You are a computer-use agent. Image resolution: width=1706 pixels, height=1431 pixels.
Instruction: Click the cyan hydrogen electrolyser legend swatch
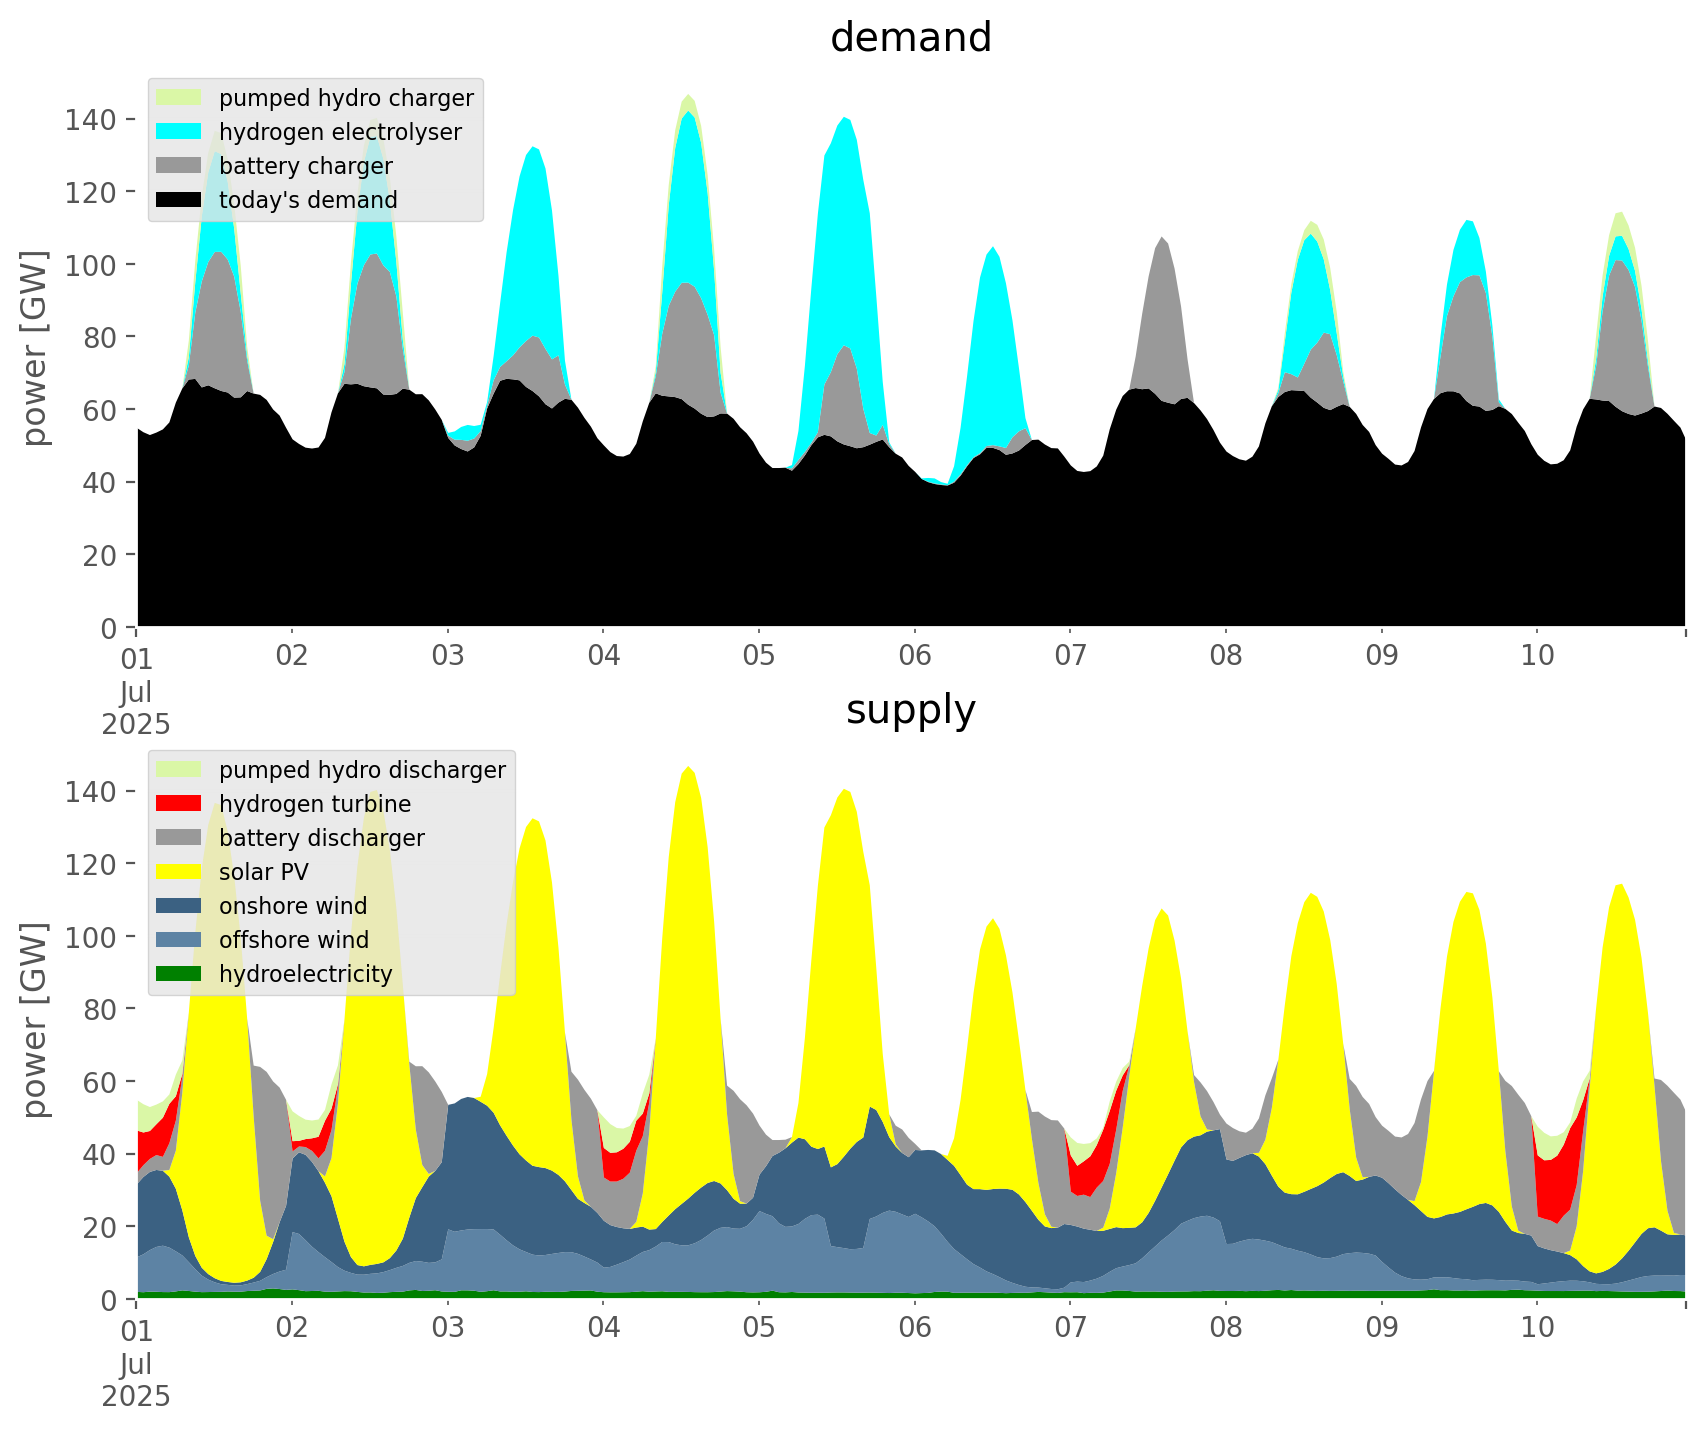(179, 132)
